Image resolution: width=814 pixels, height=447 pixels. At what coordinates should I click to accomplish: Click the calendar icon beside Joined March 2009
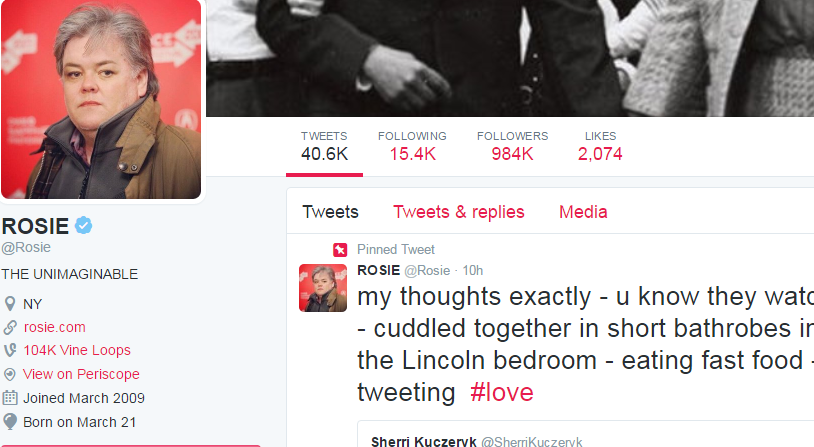click(10, 398)
